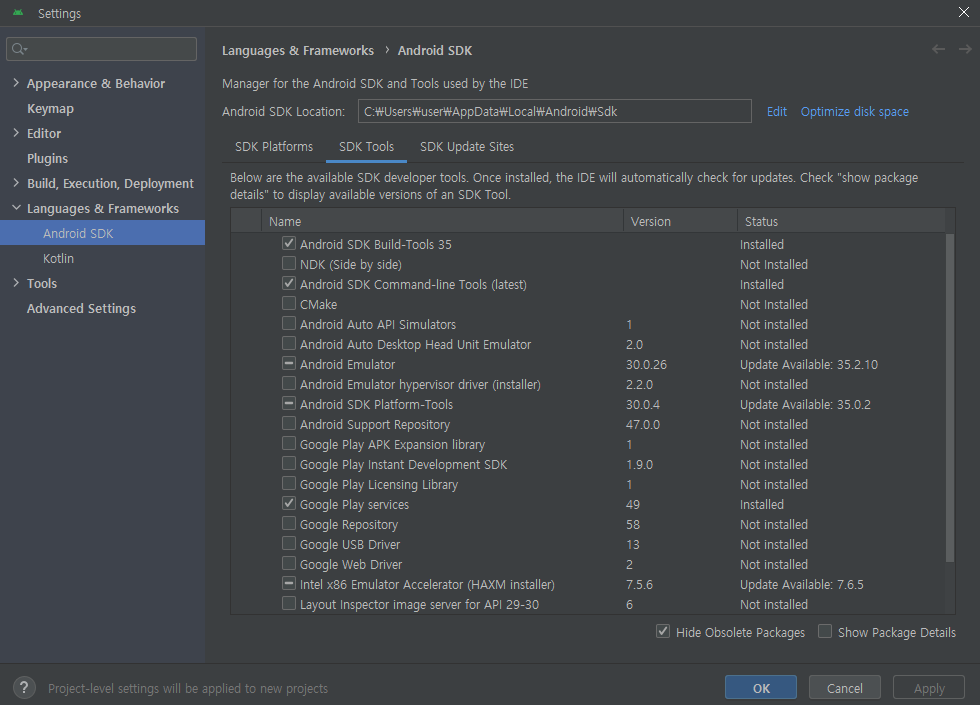Check Android Auto Desktop Head Unit Emulator
The width and height of the screenshot is (980, 705).
pos(289,343)
